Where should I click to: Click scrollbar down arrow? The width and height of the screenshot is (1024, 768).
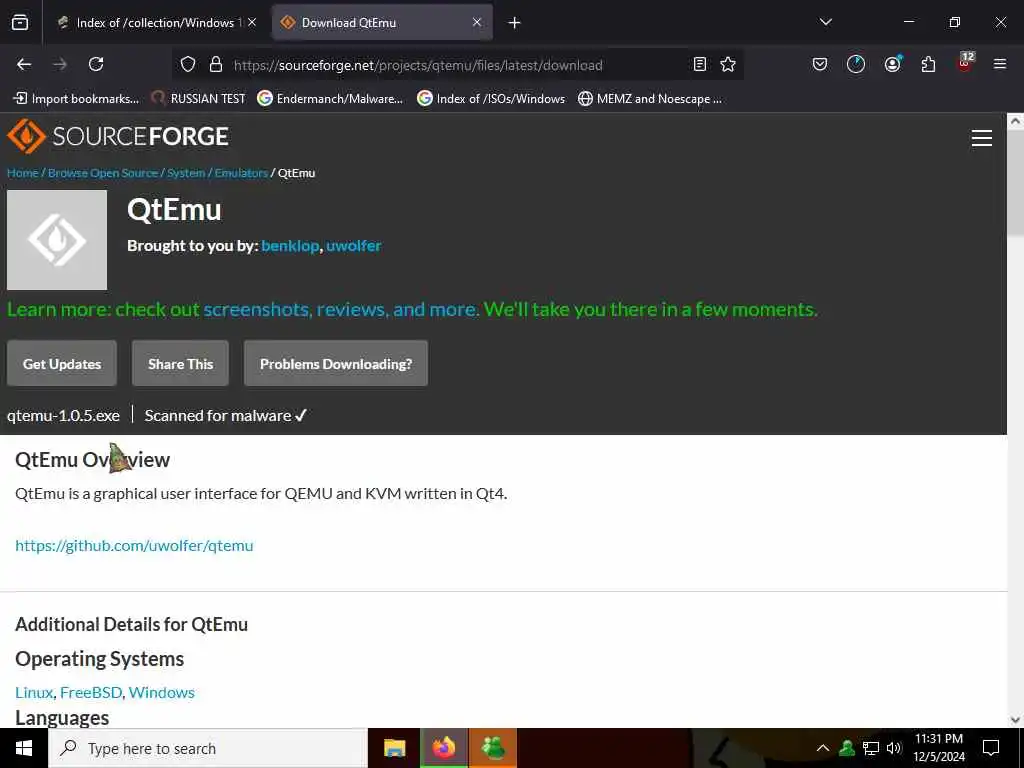[x=1015, y=720]
